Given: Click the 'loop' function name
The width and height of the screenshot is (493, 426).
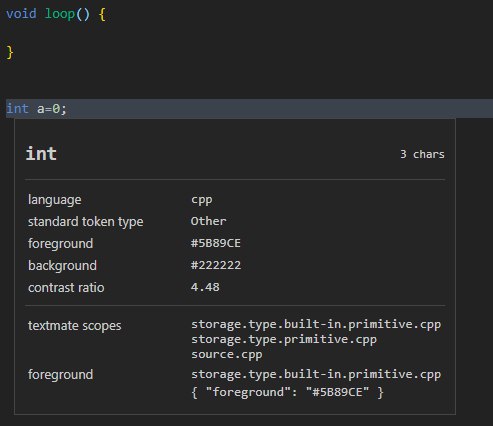Looking at the screenshot, I should point(60,14).
